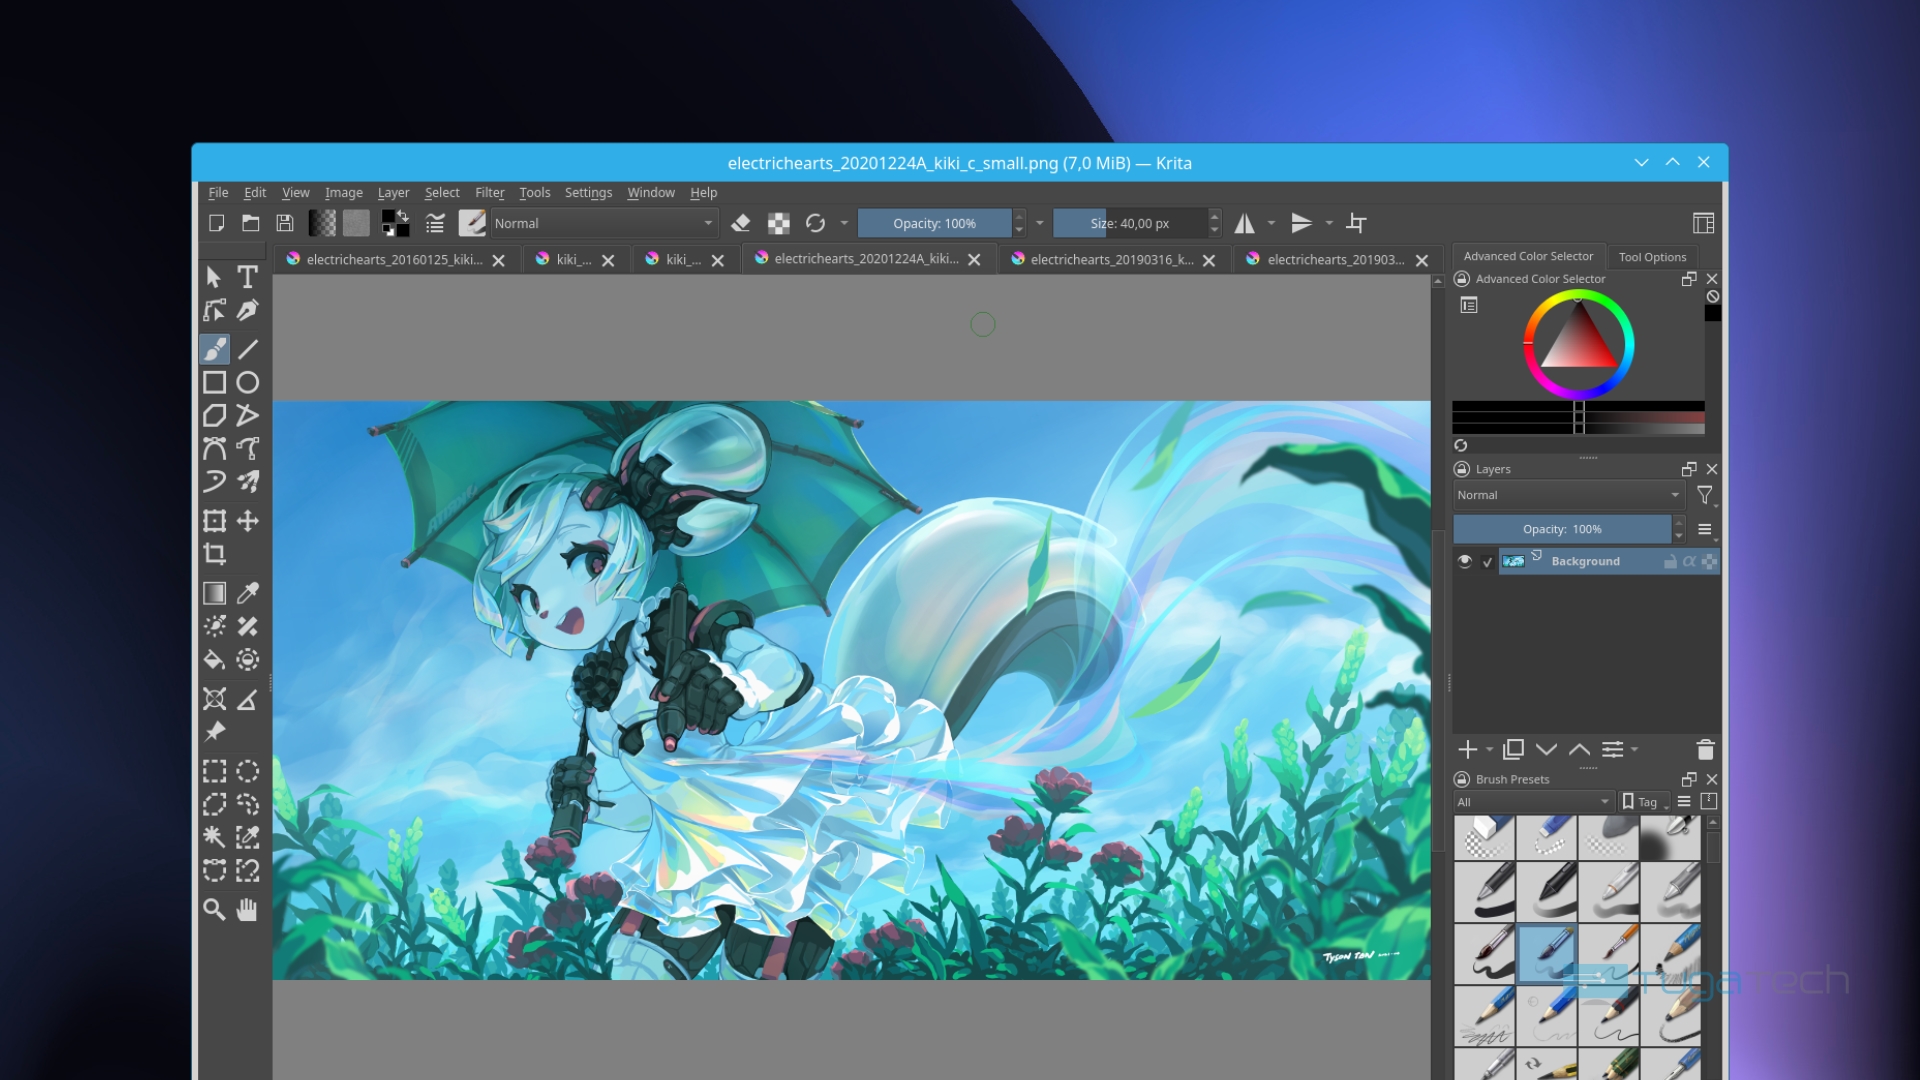
Task: Pick the highlighted blue pencil brush preset
Action: coord(1547,953)
